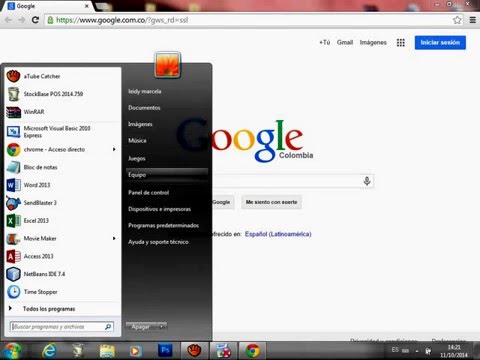
Task: Open Windows Media Player from taskbar
Action: tap(135, 351)
